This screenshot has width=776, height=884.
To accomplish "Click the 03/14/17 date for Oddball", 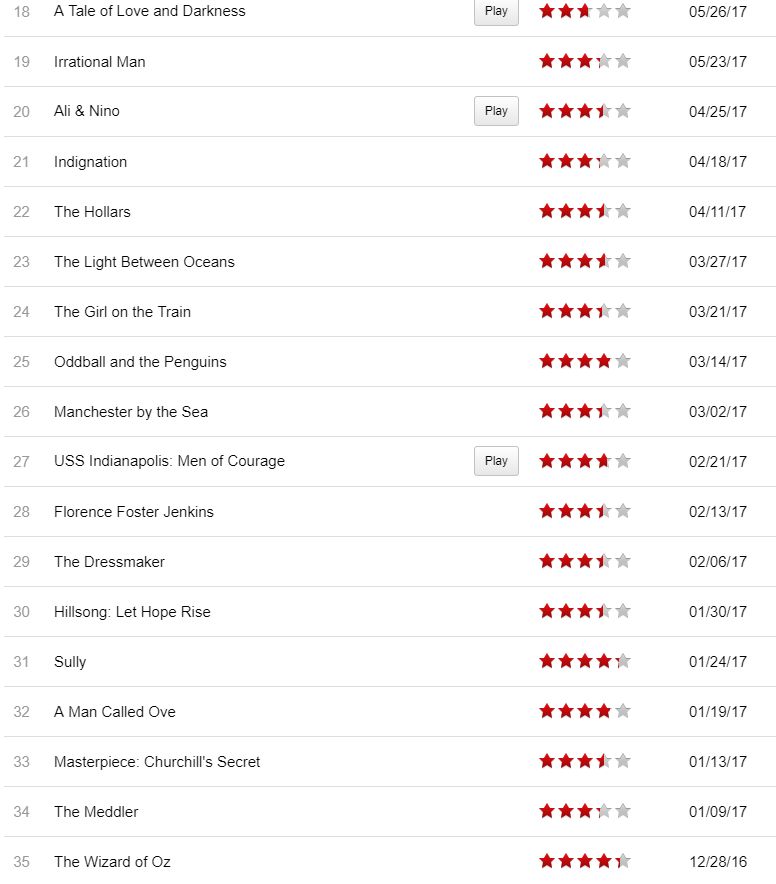I will [x=717, y=362].
